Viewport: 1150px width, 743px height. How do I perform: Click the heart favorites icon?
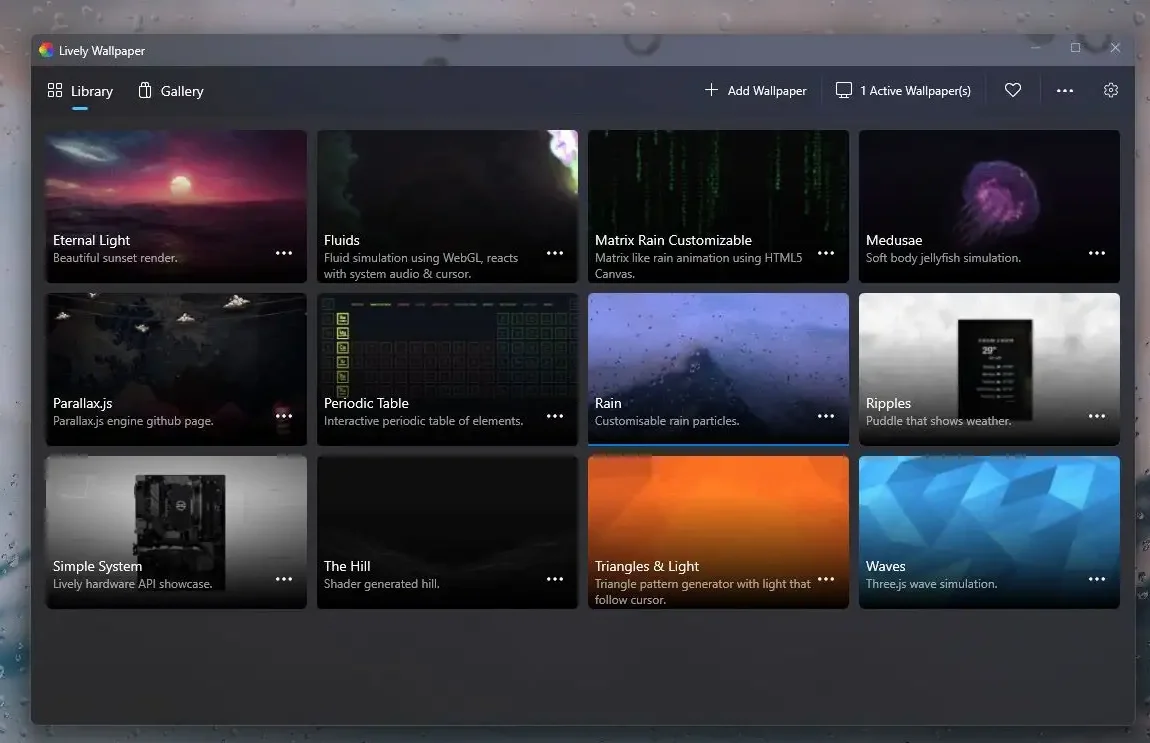point(1013,90)
